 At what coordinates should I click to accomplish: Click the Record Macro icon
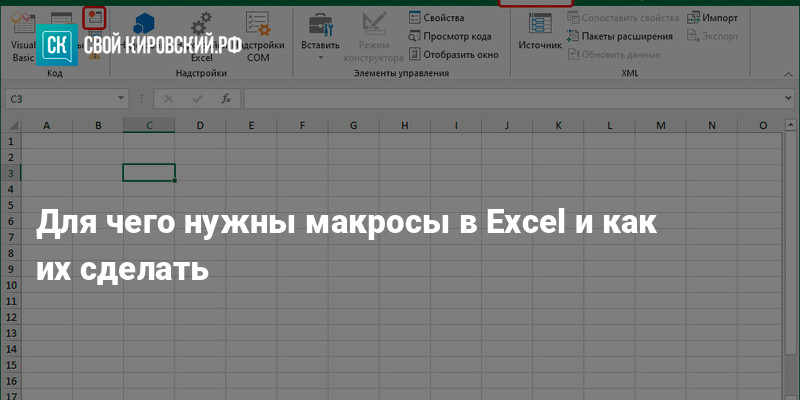click(94, 17)
